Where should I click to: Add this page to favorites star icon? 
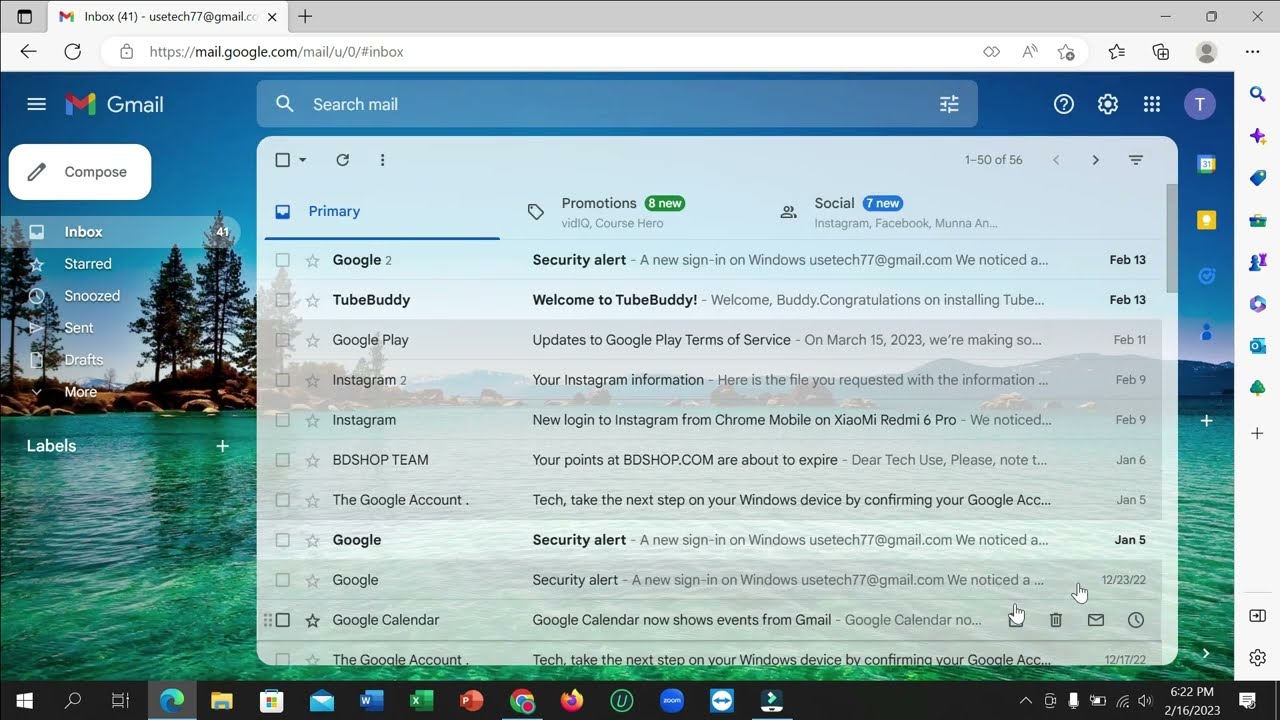click(x=1066, y=52)
